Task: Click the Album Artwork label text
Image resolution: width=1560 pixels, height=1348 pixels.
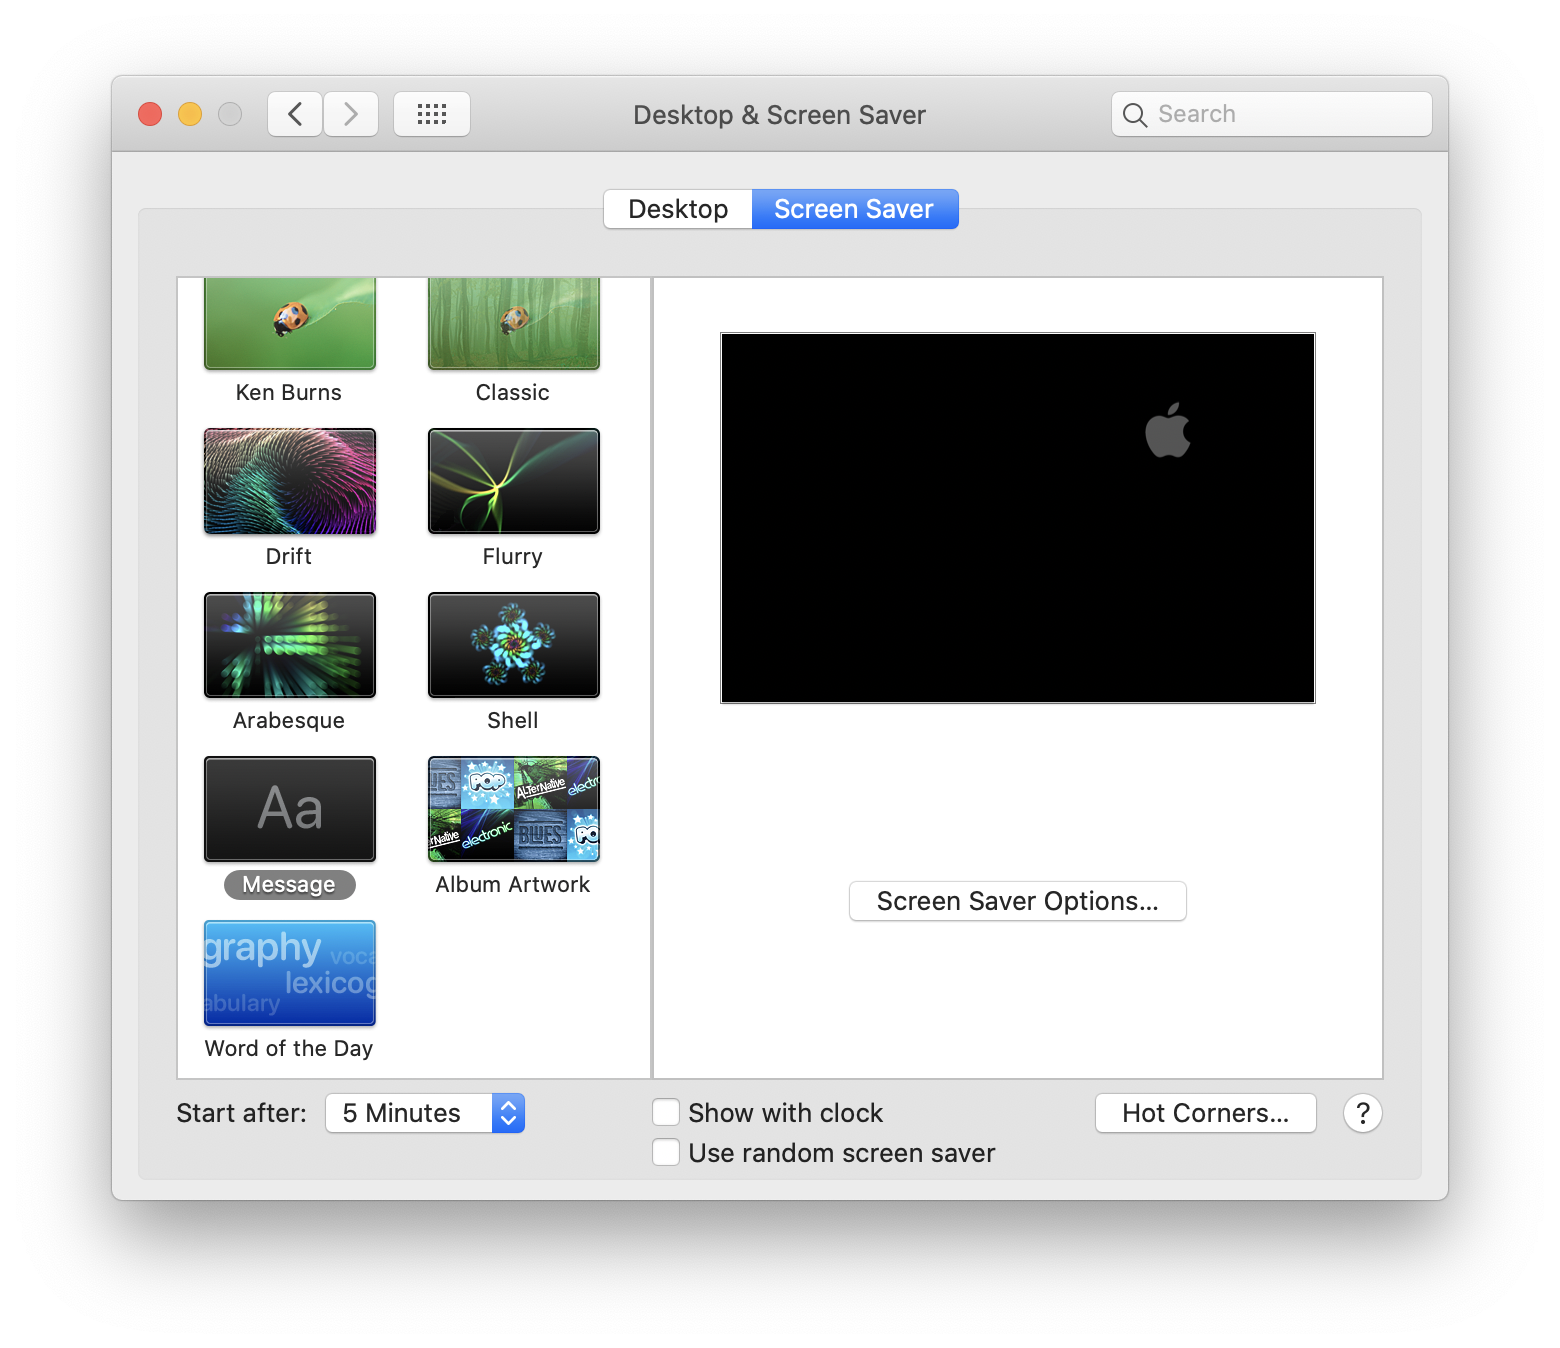Action: pyautogui.click(x=513, y=884)
